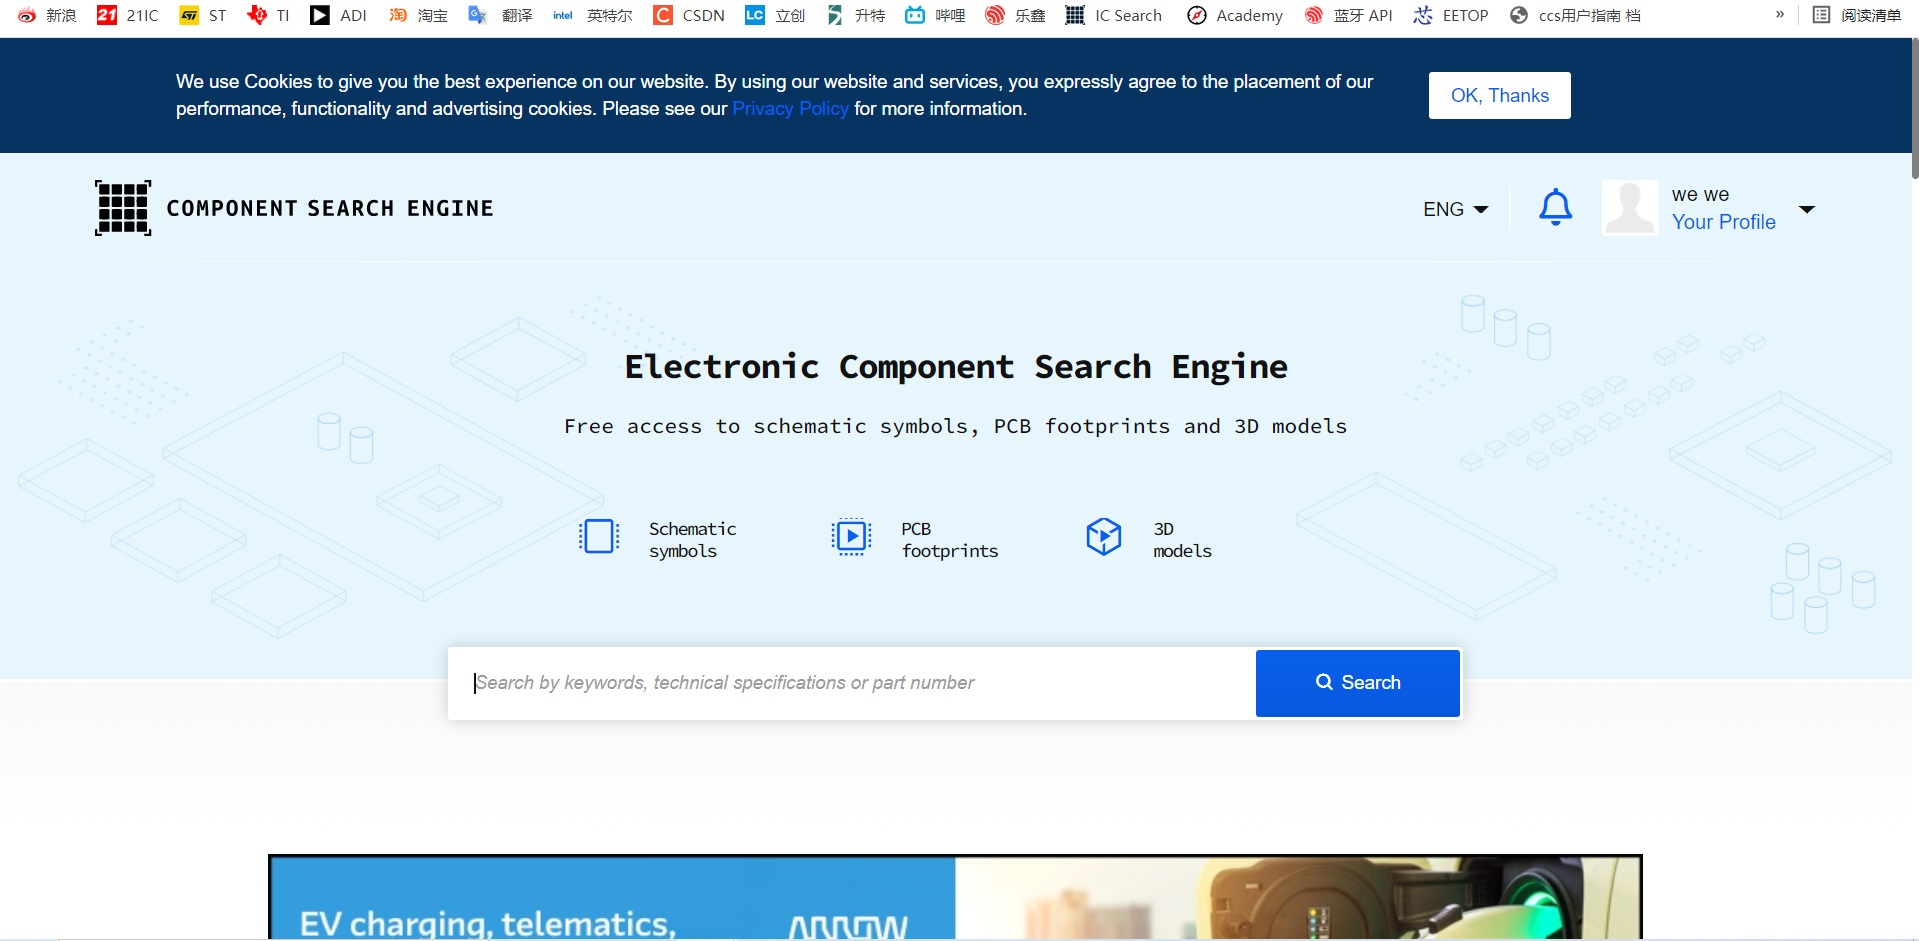Click the Component Search Engine grid logo
This screenshot has width=1919, height=941.
click(x=122, y=207)
